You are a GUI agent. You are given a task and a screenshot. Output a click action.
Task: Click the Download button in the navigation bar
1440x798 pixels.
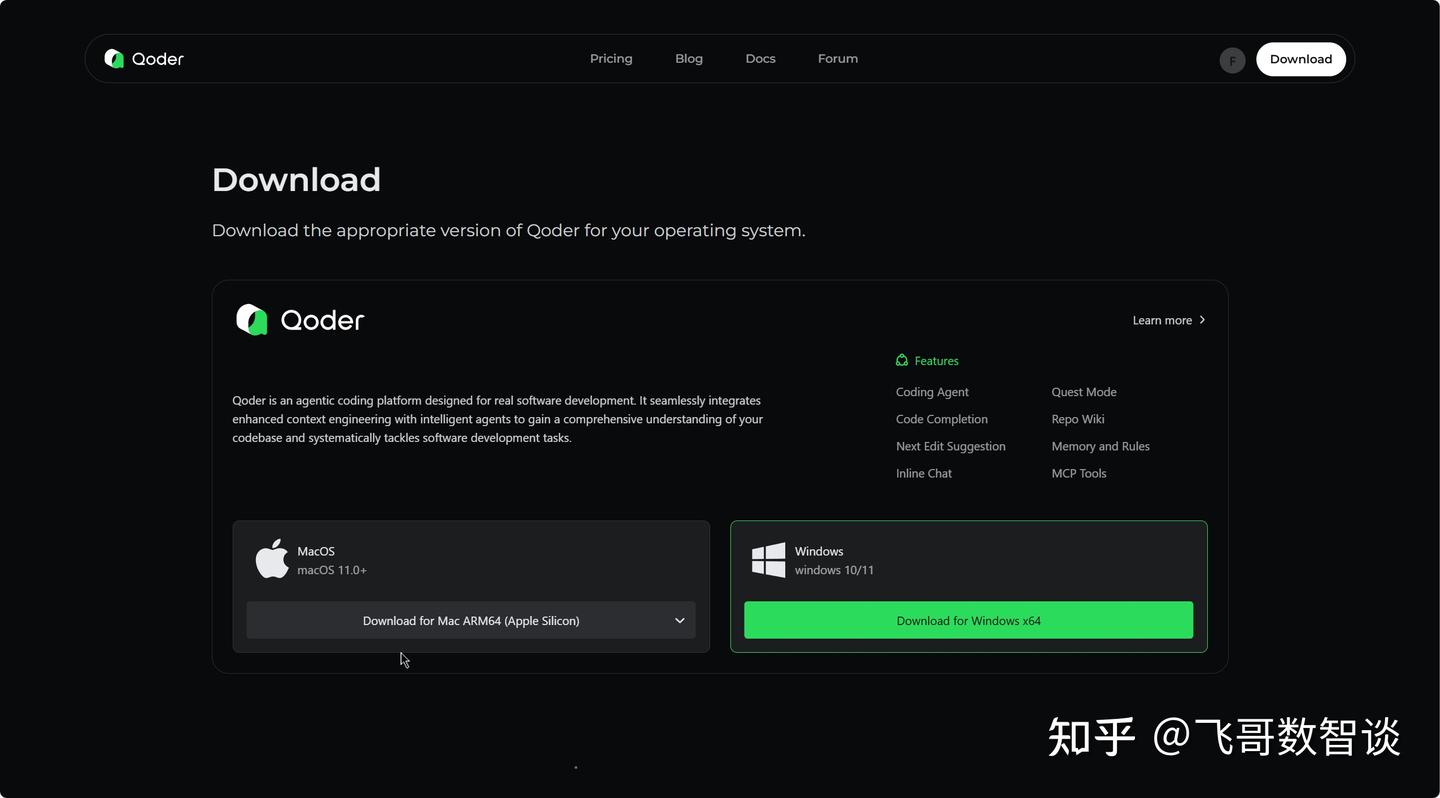point(1300,59)
